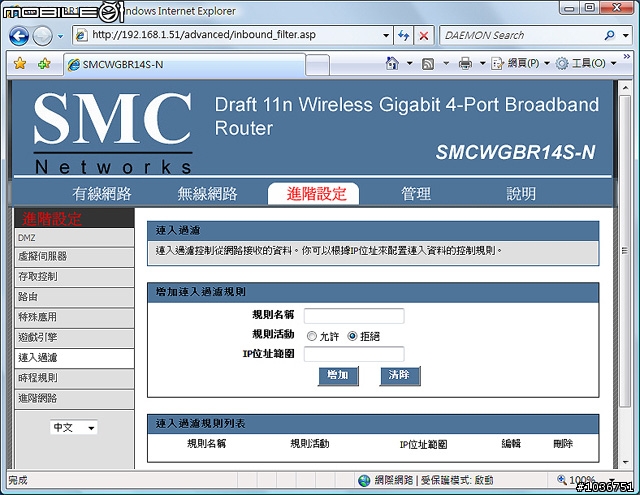Click the SMC Networks logo

(x=113, y=133)
